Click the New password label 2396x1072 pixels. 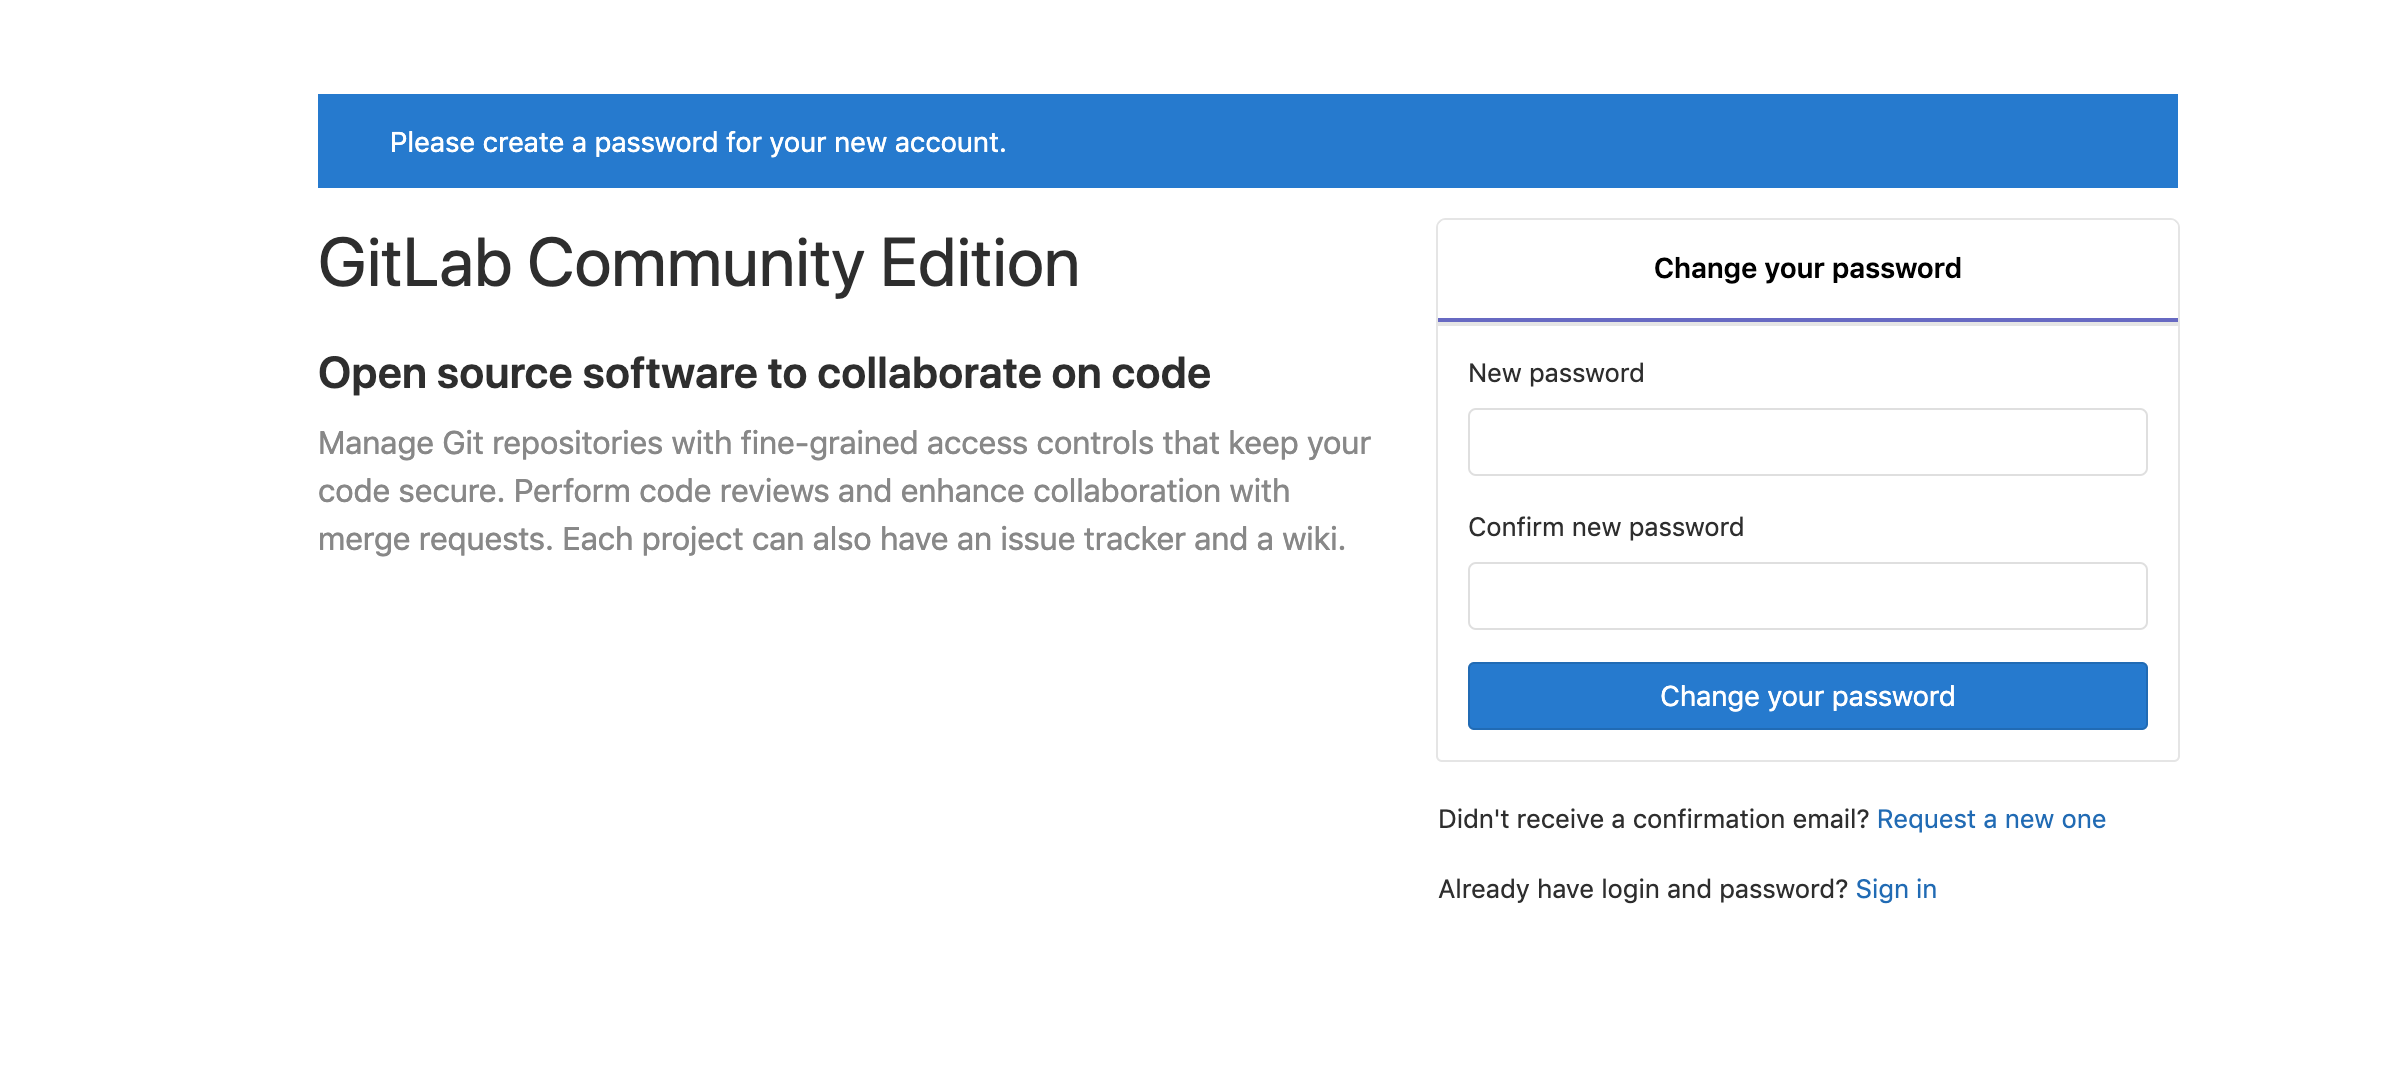coord(1556,373)
